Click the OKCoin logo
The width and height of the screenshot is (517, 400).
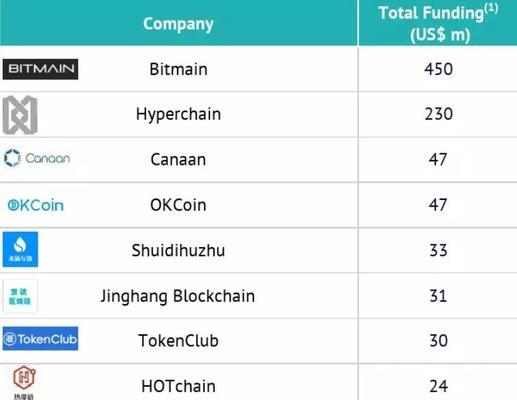point(36,205)
